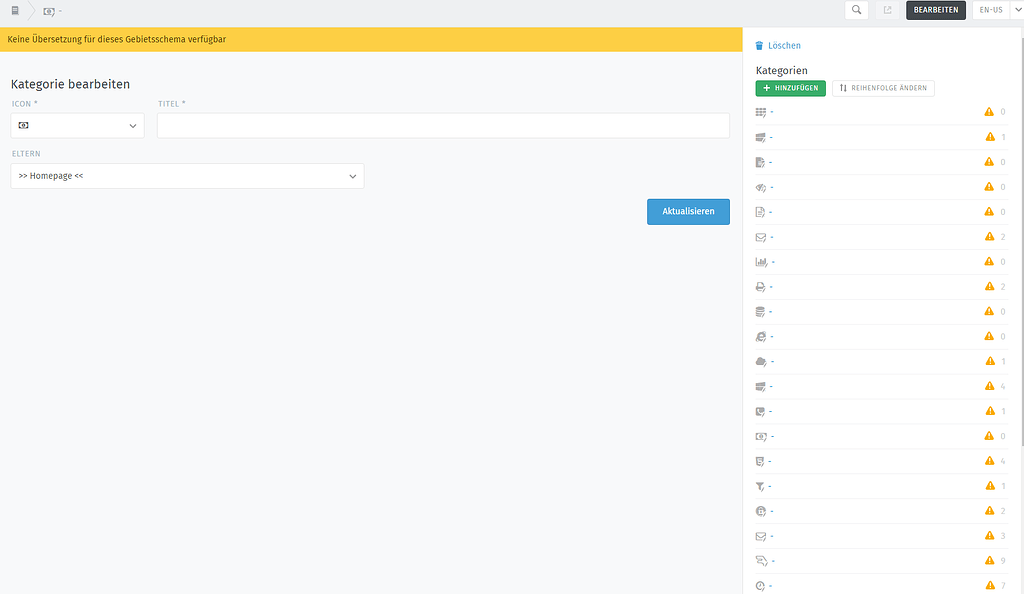The width and height of the screenshot is (1024, 594).
Task: Click count 9 in handshake row
Action: pos(1003,561)
